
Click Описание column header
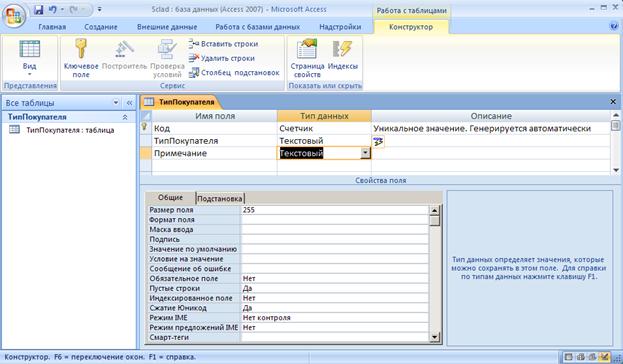coord(491,116)
